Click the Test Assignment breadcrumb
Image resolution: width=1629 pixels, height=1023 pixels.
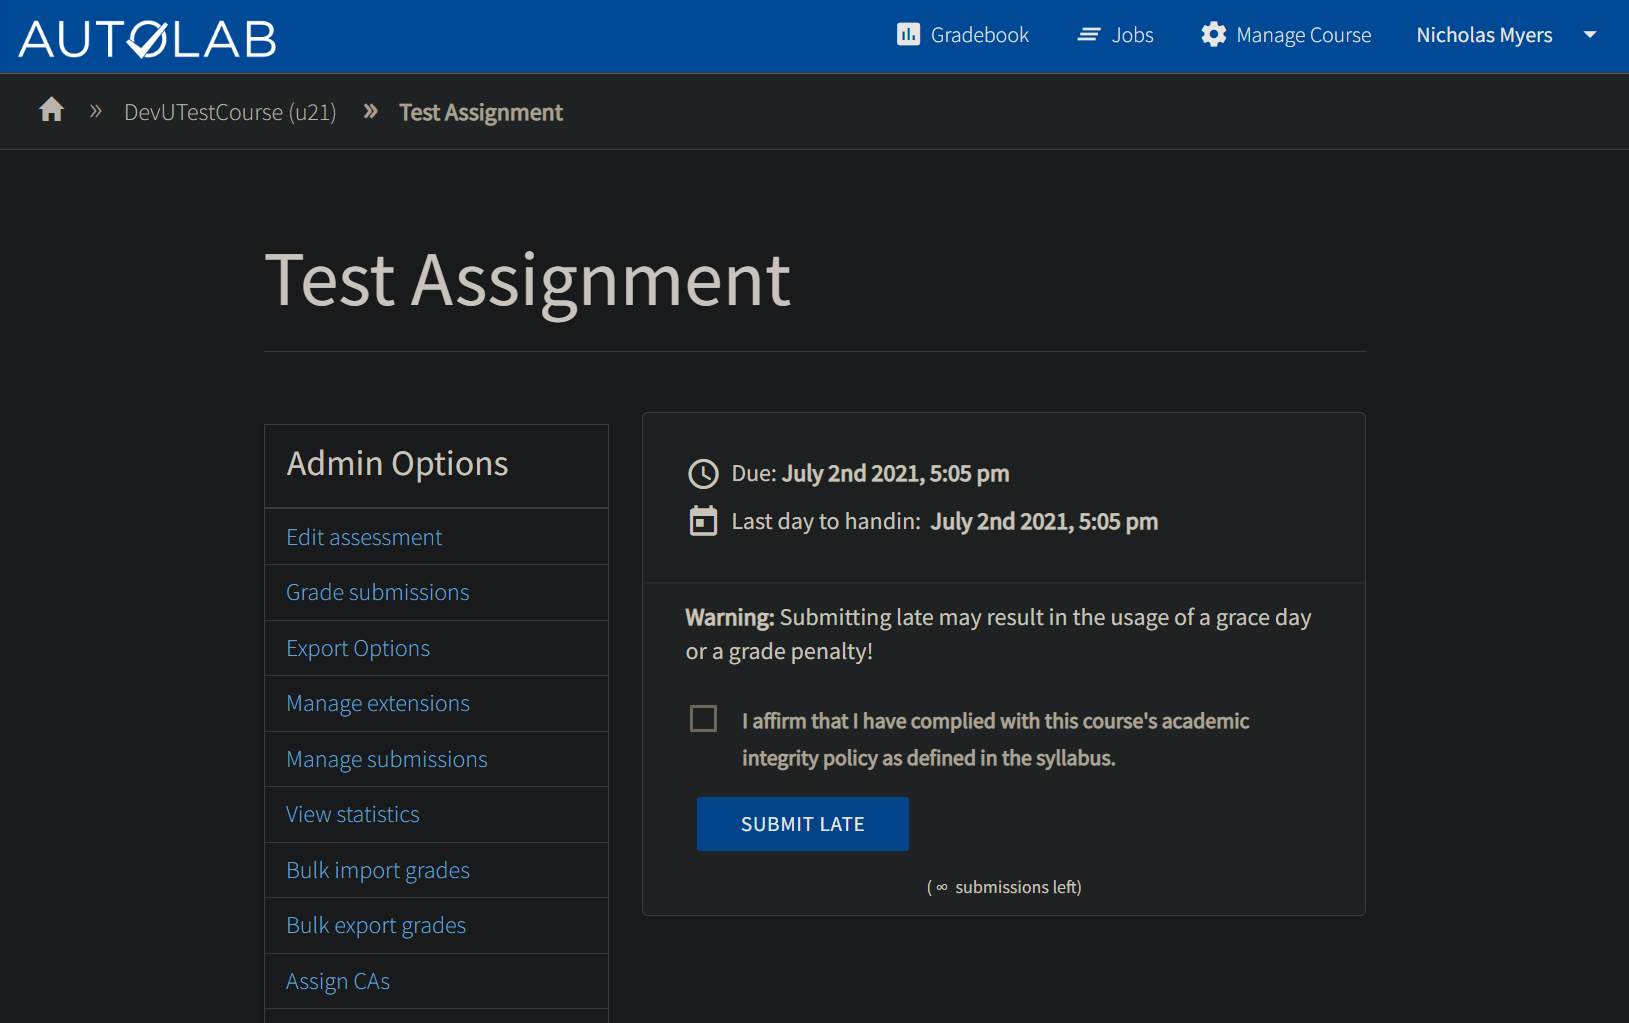481,112
